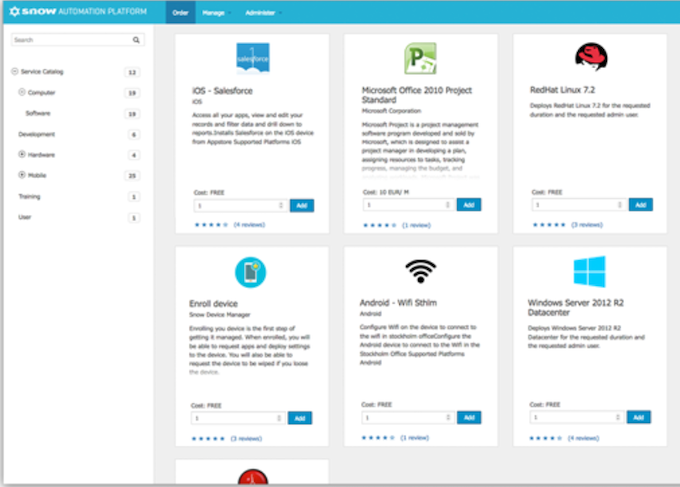
Task: Click the Snow Automation Platform logo
Action: 78,11
